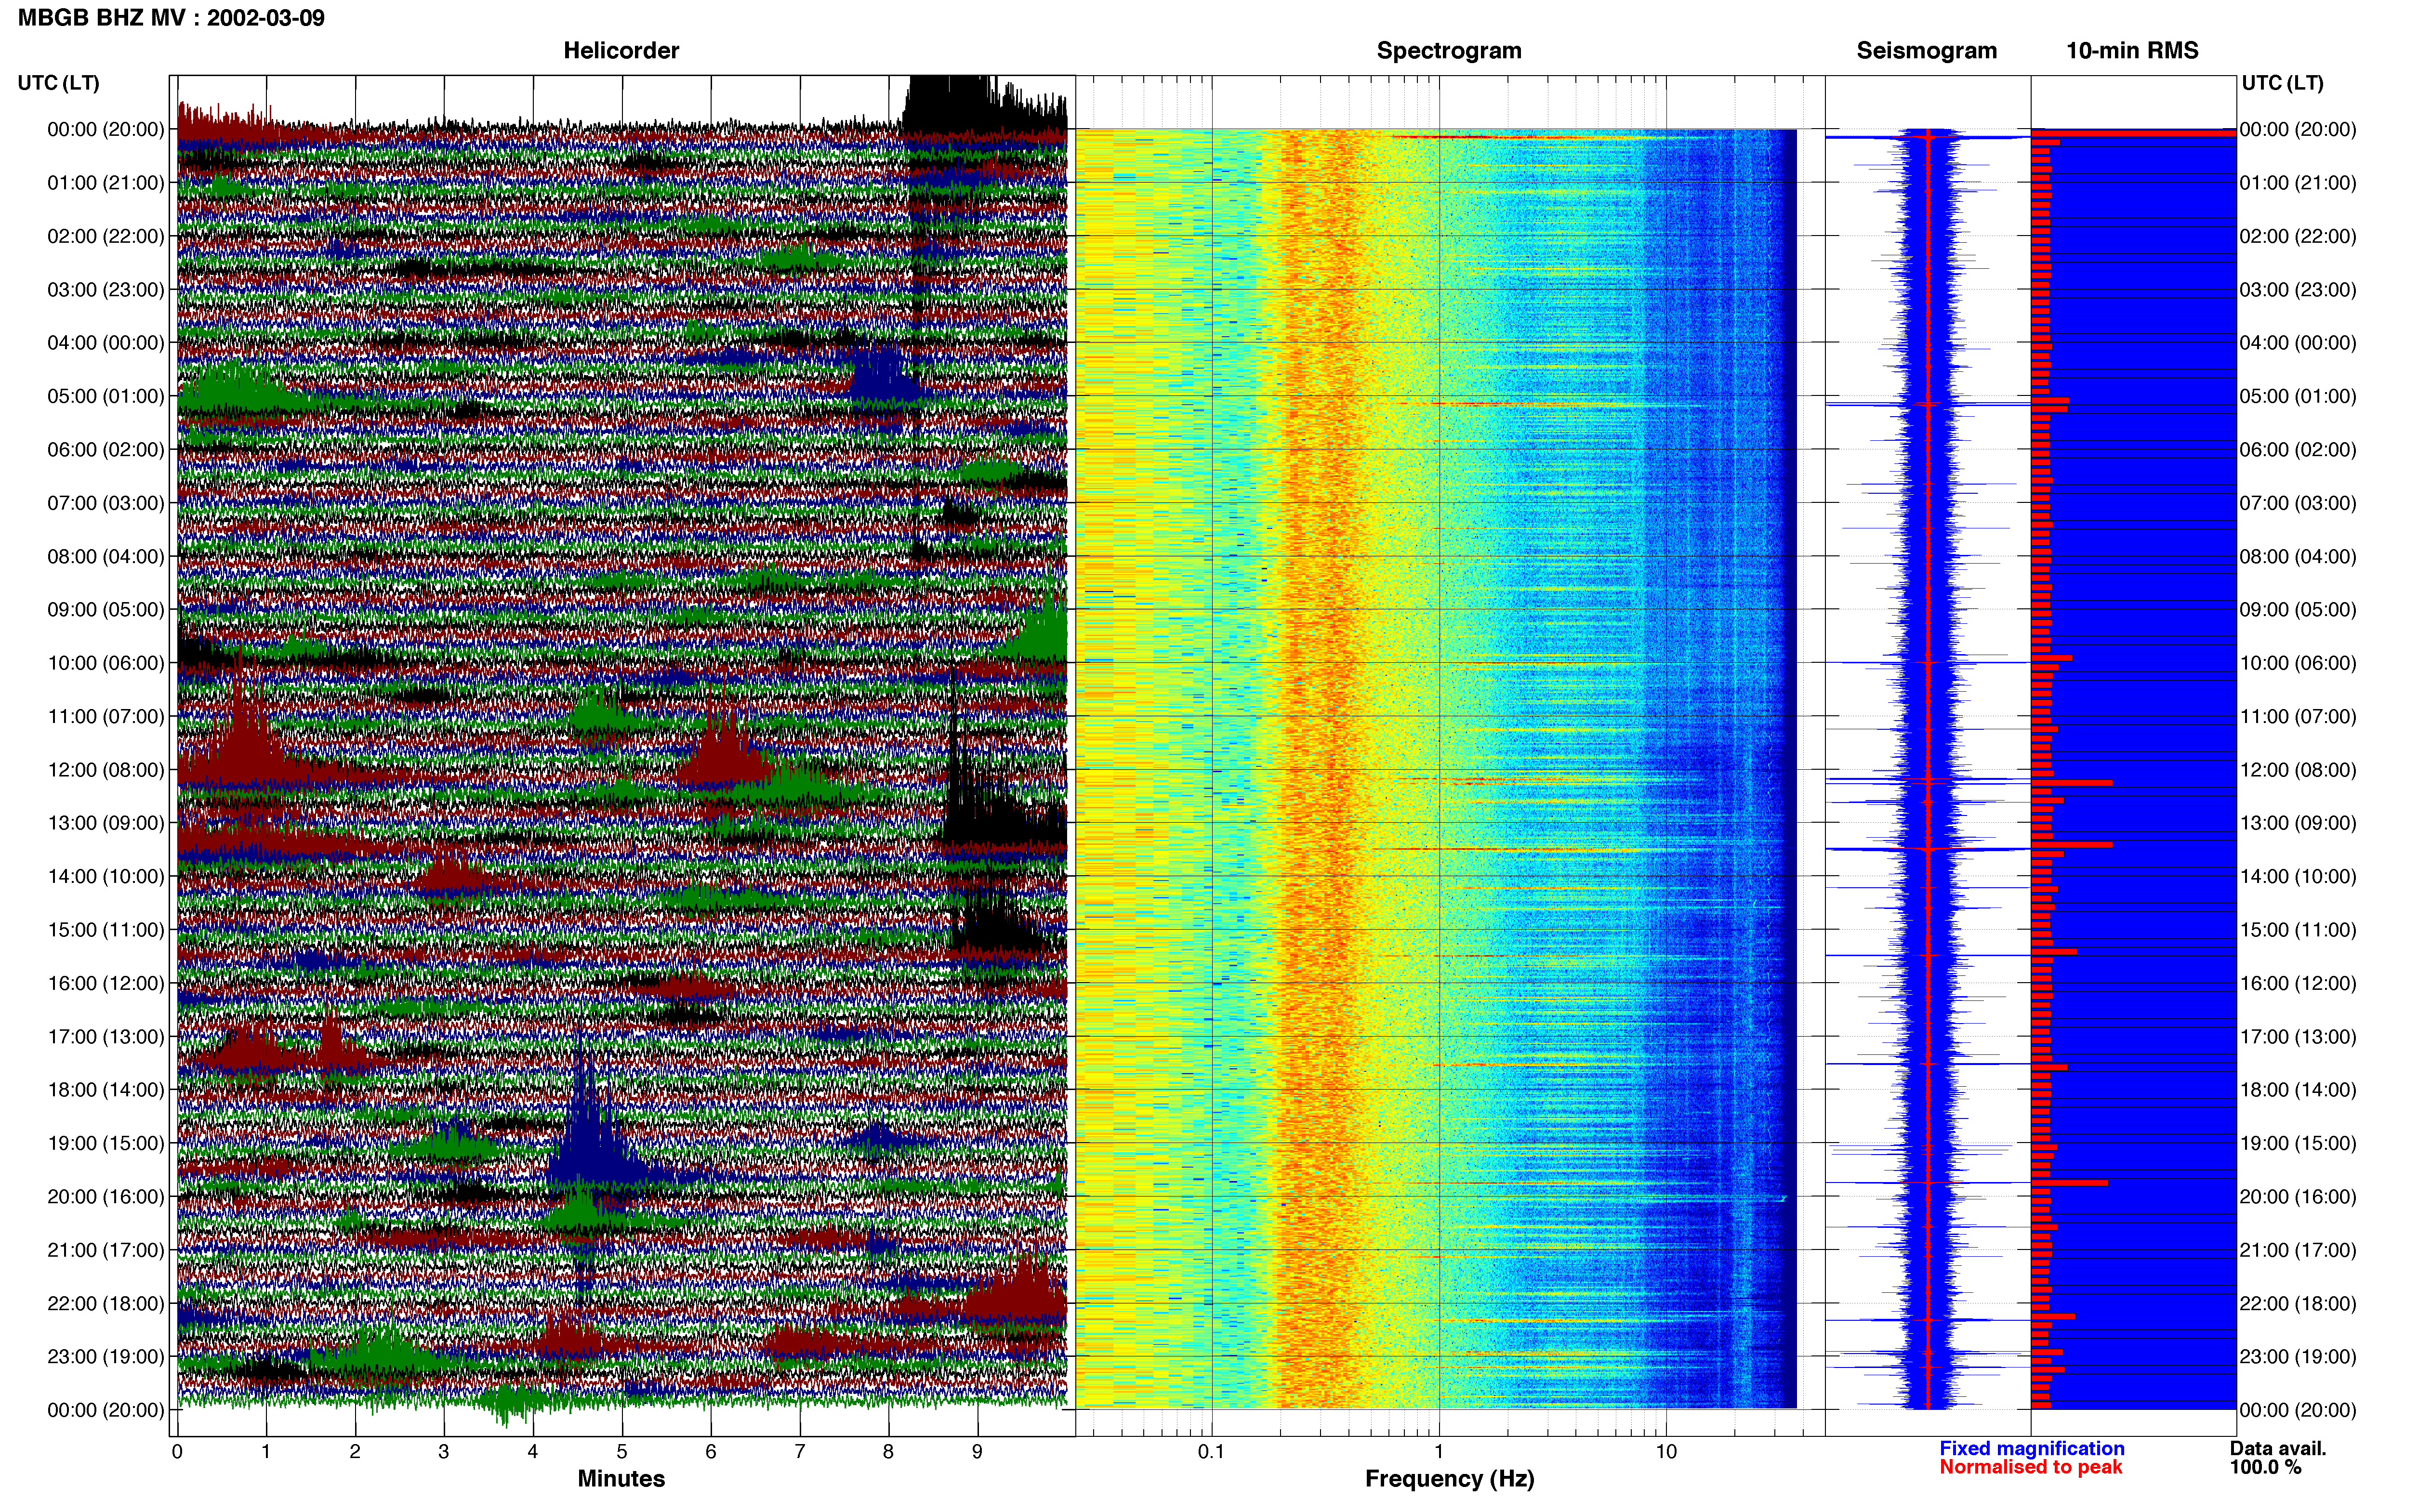
Task: Click the Data avail. 100.0 % readout
Action: 2277,1458
